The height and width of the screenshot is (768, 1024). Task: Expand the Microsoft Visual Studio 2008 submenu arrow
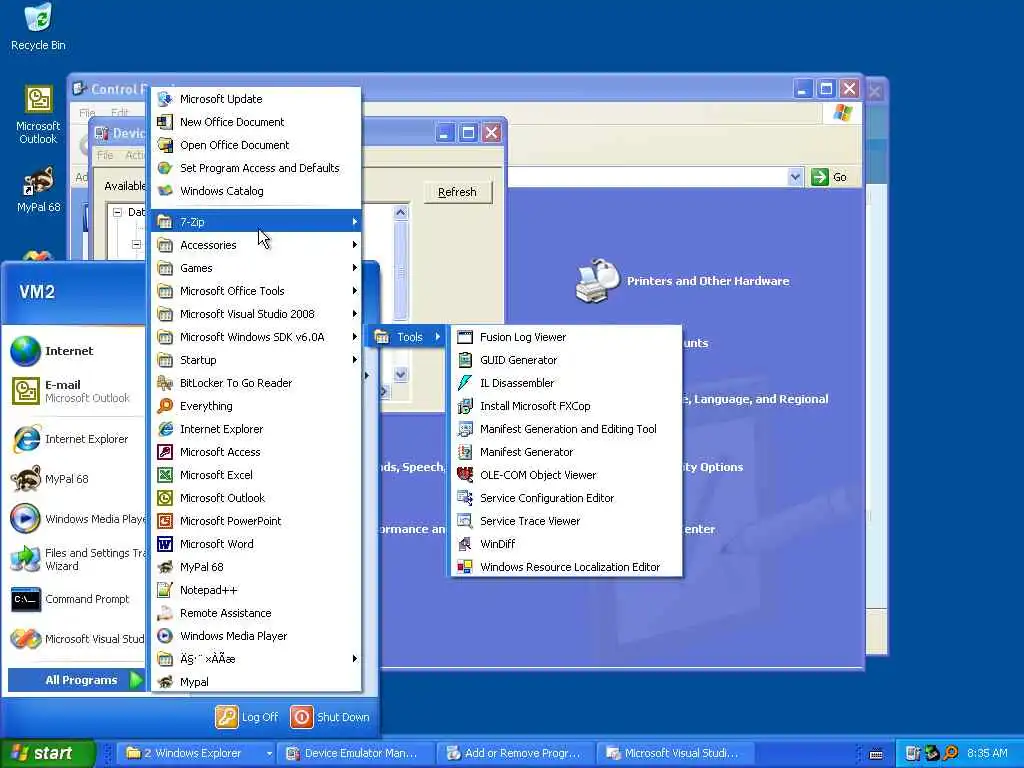(355, 313)
